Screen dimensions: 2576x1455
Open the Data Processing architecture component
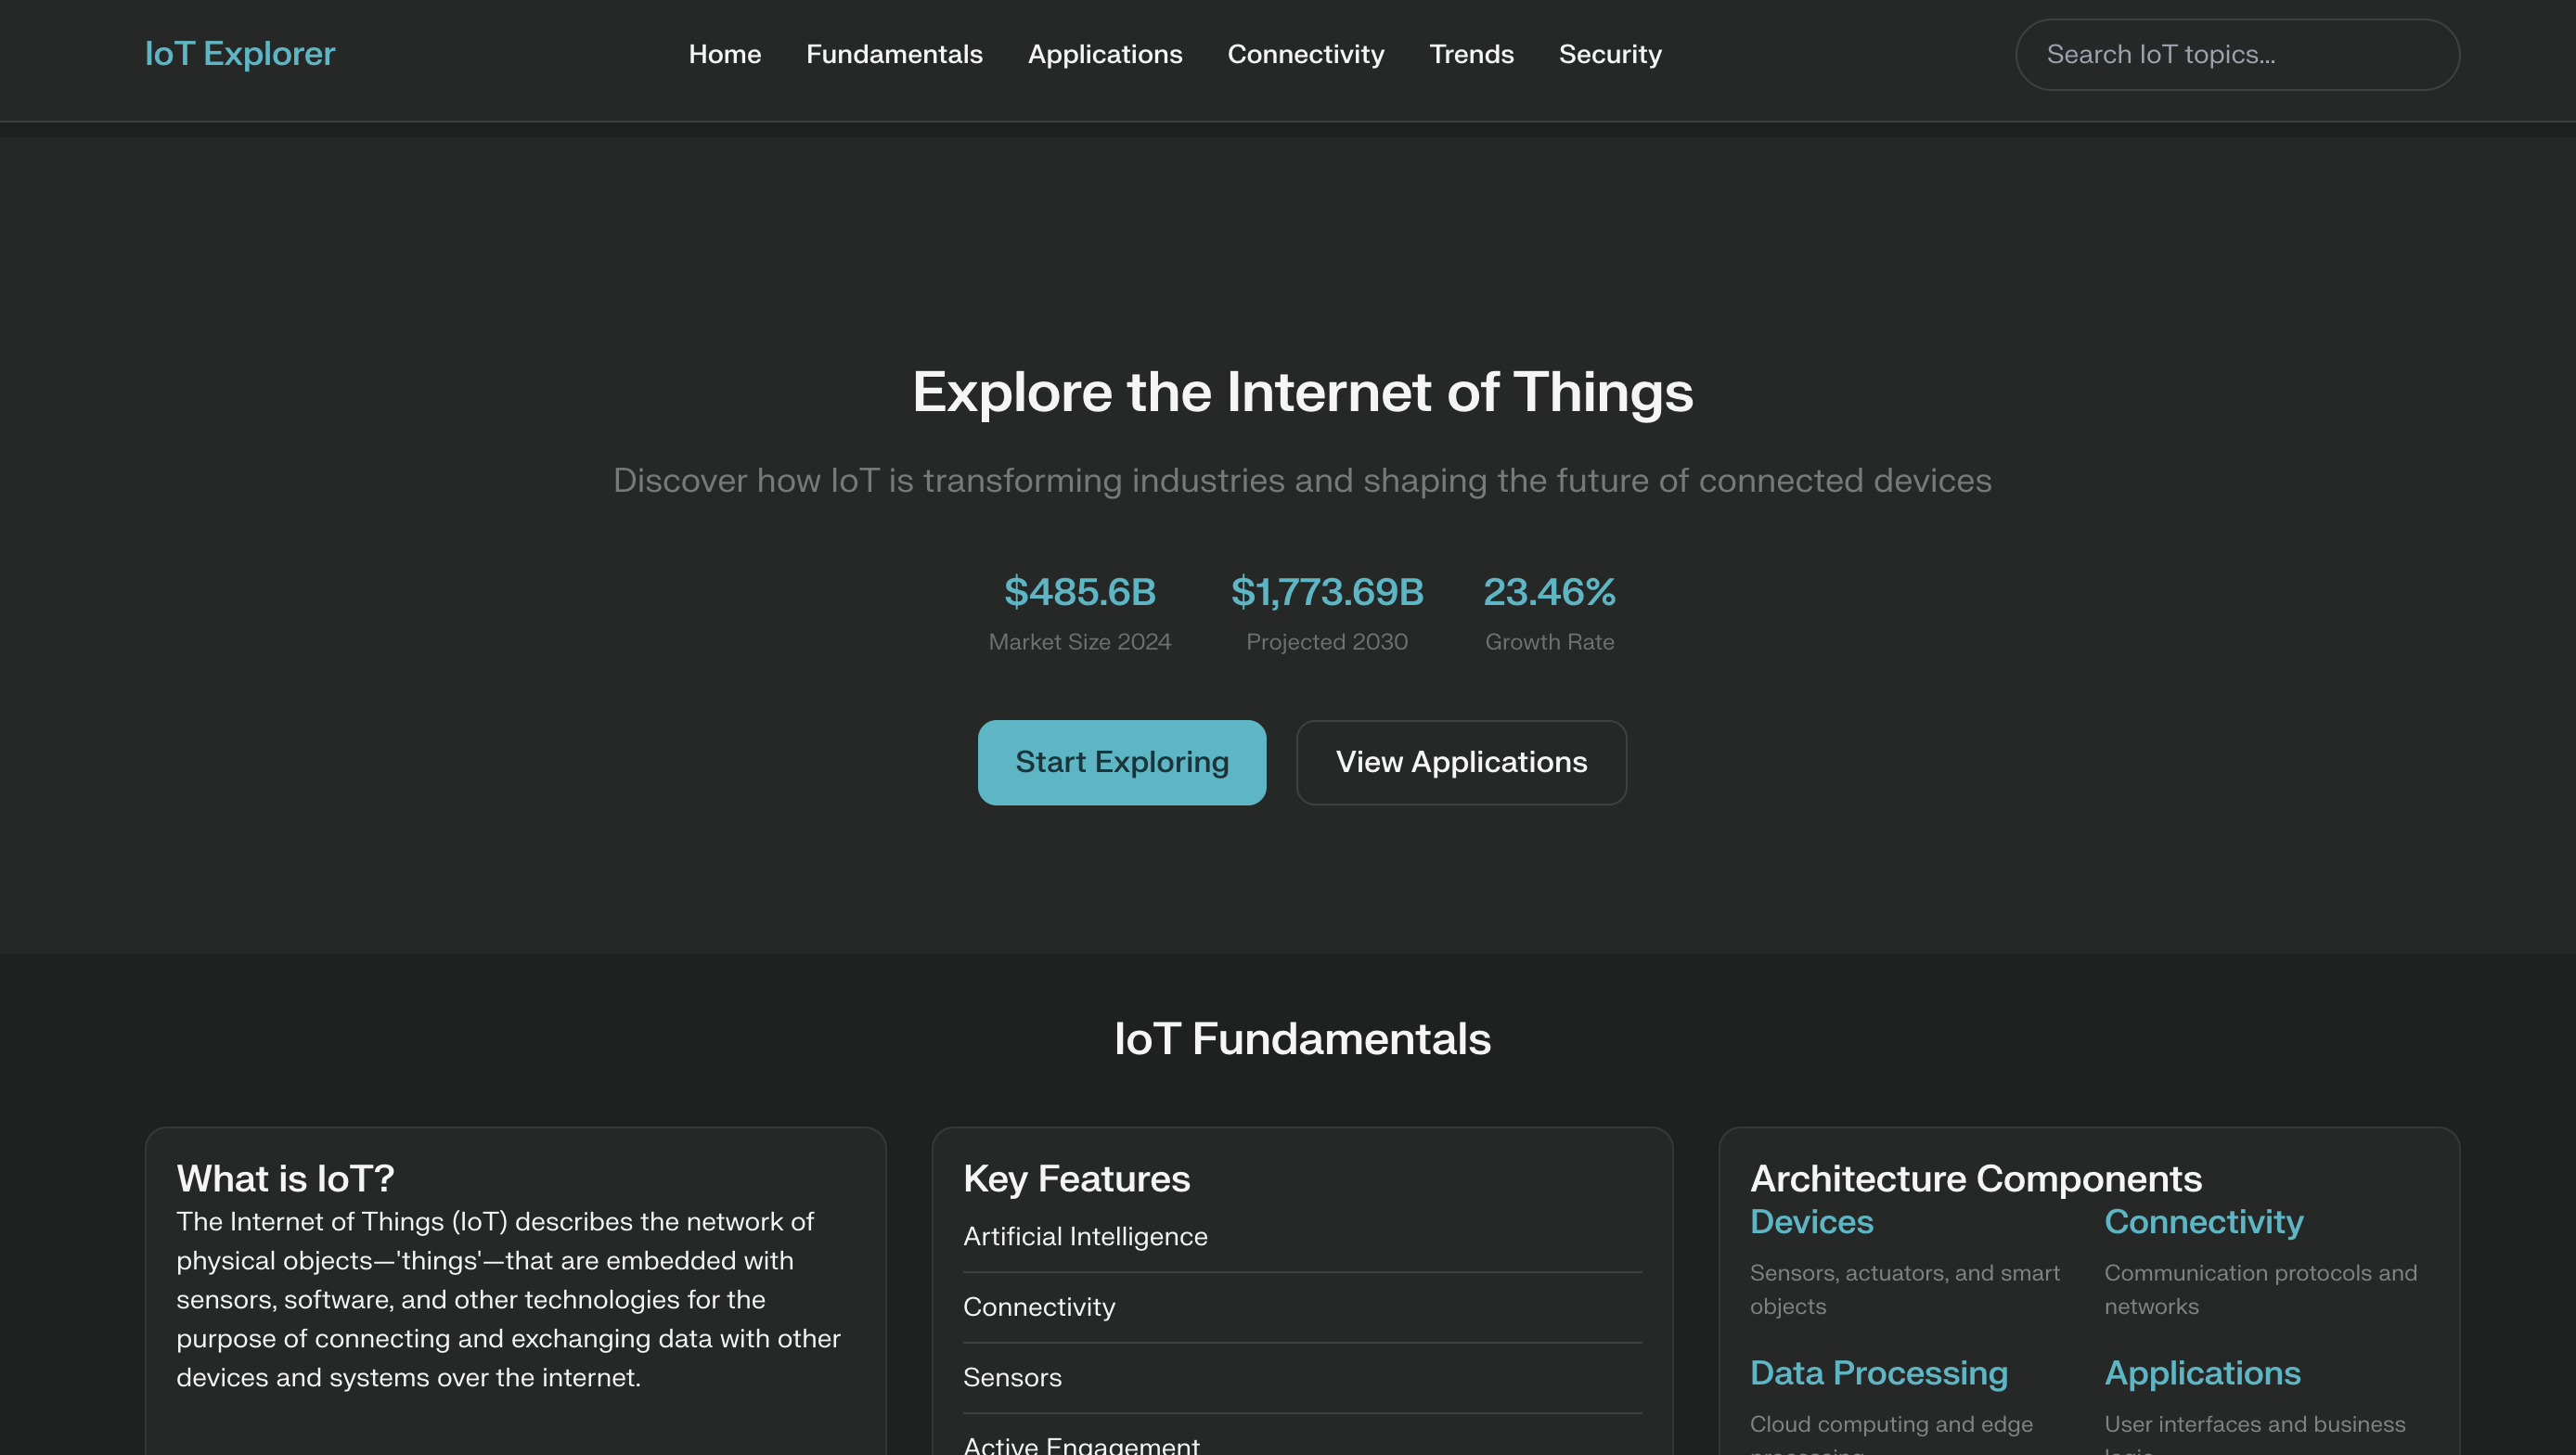pyautogui.click(x=1878, y=1372)
